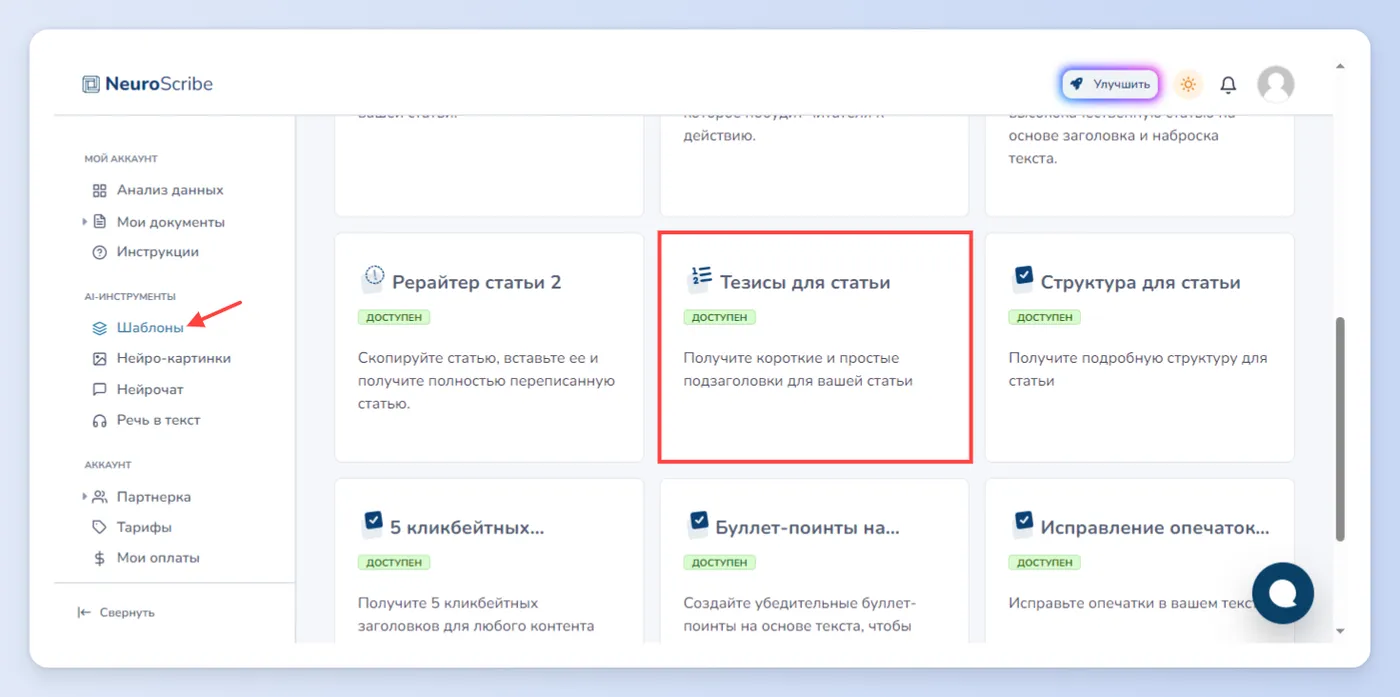The width and height of the screenshot is (1400, 697).
Task: Click the 5 кликбейтных template icon
Action: [372, 524]
